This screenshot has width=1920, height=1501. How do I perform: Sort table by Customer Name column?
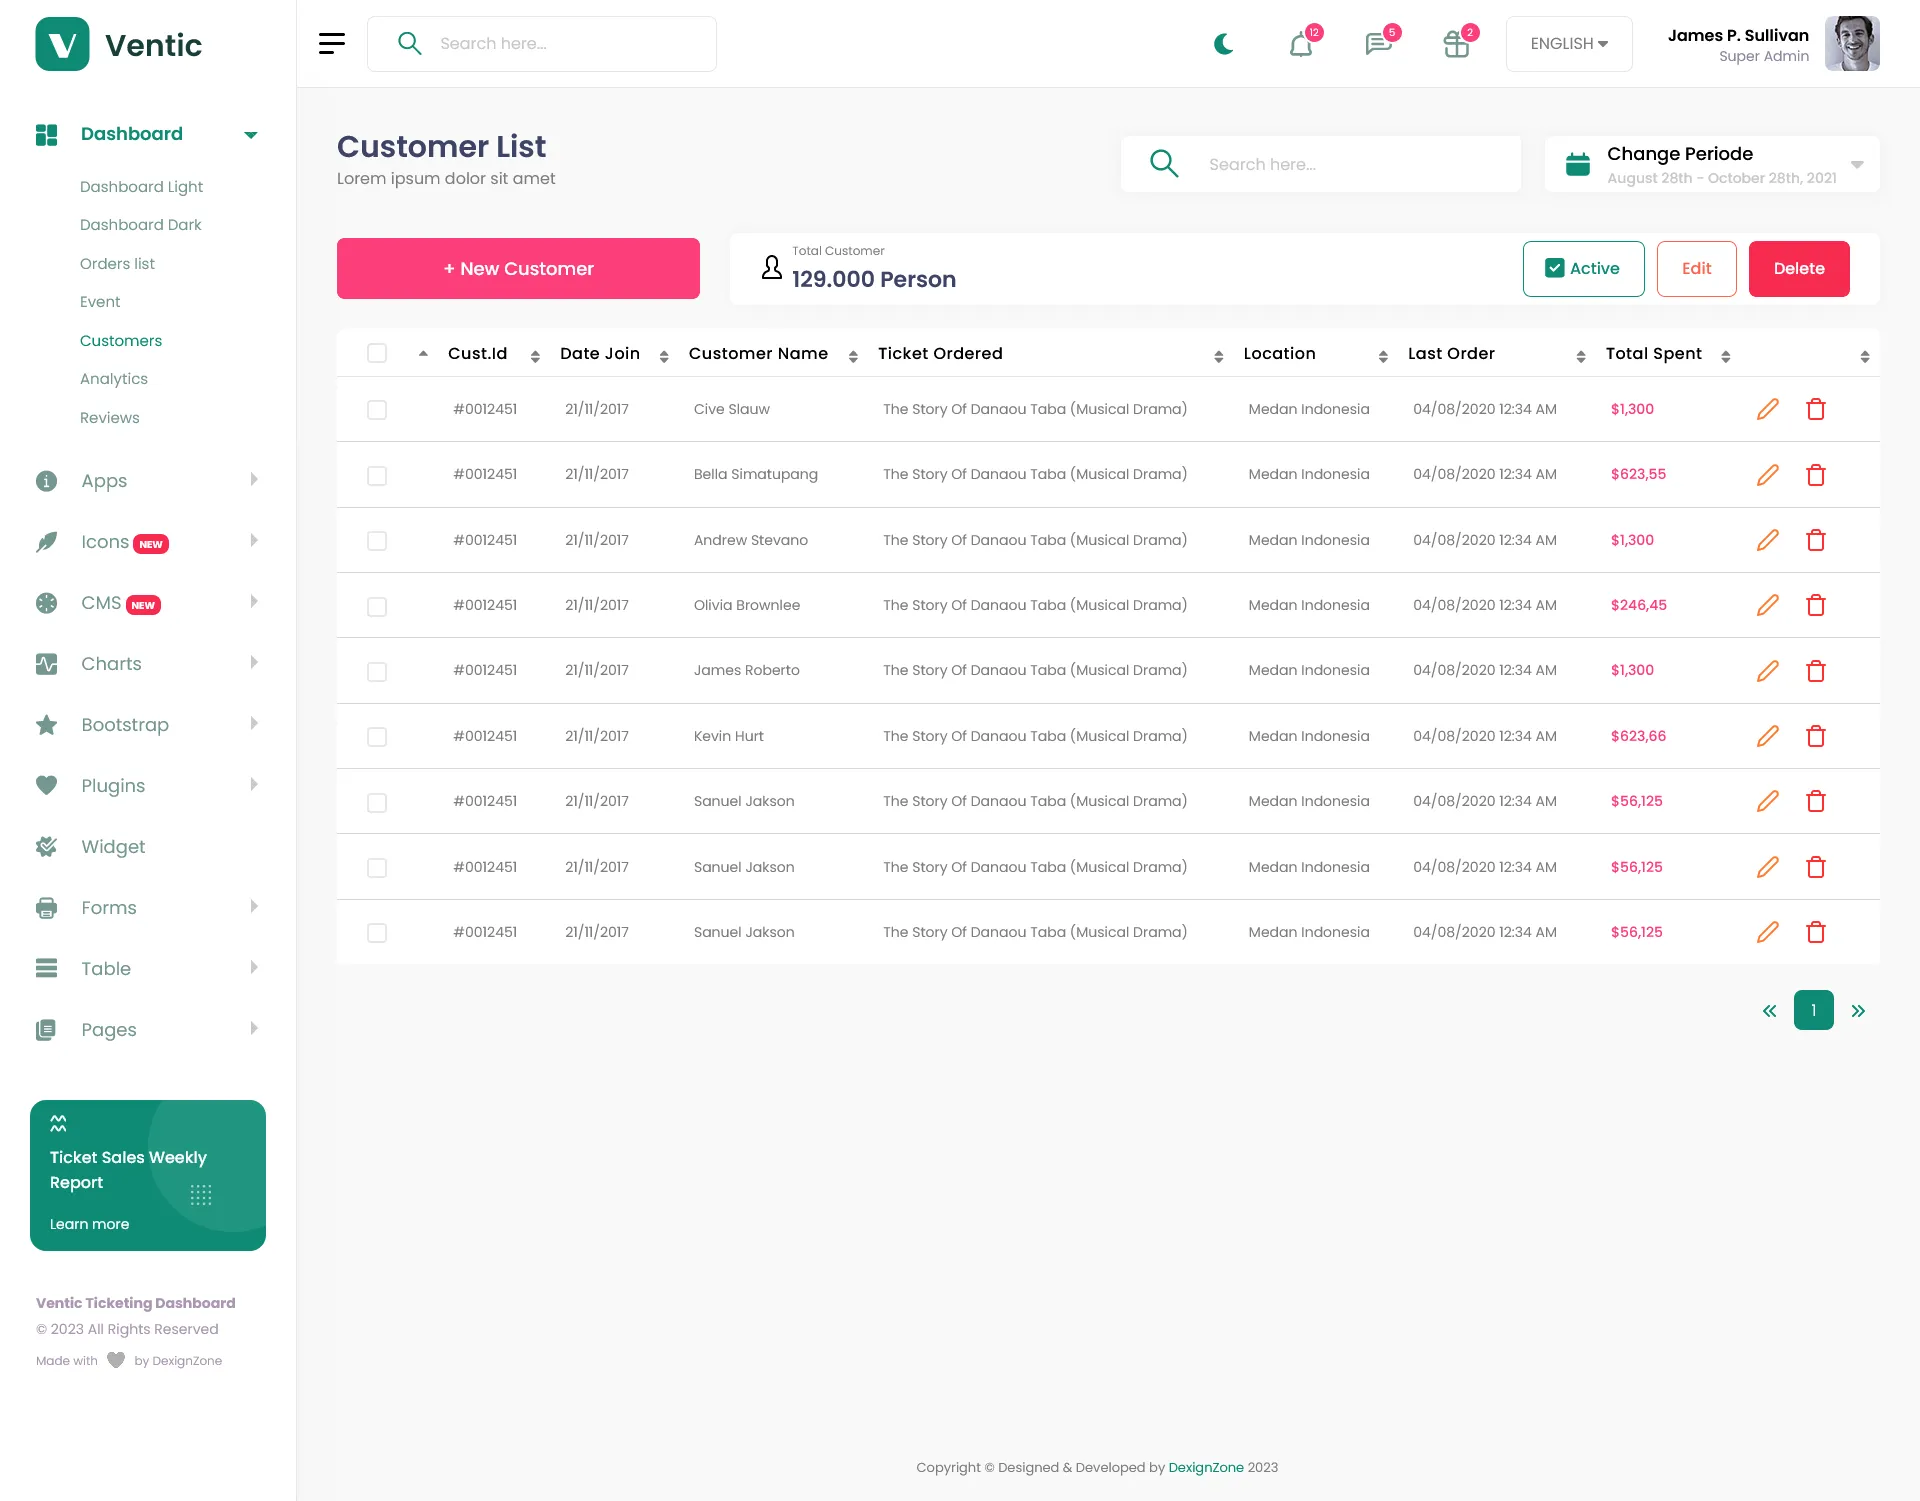click(772, 354)
